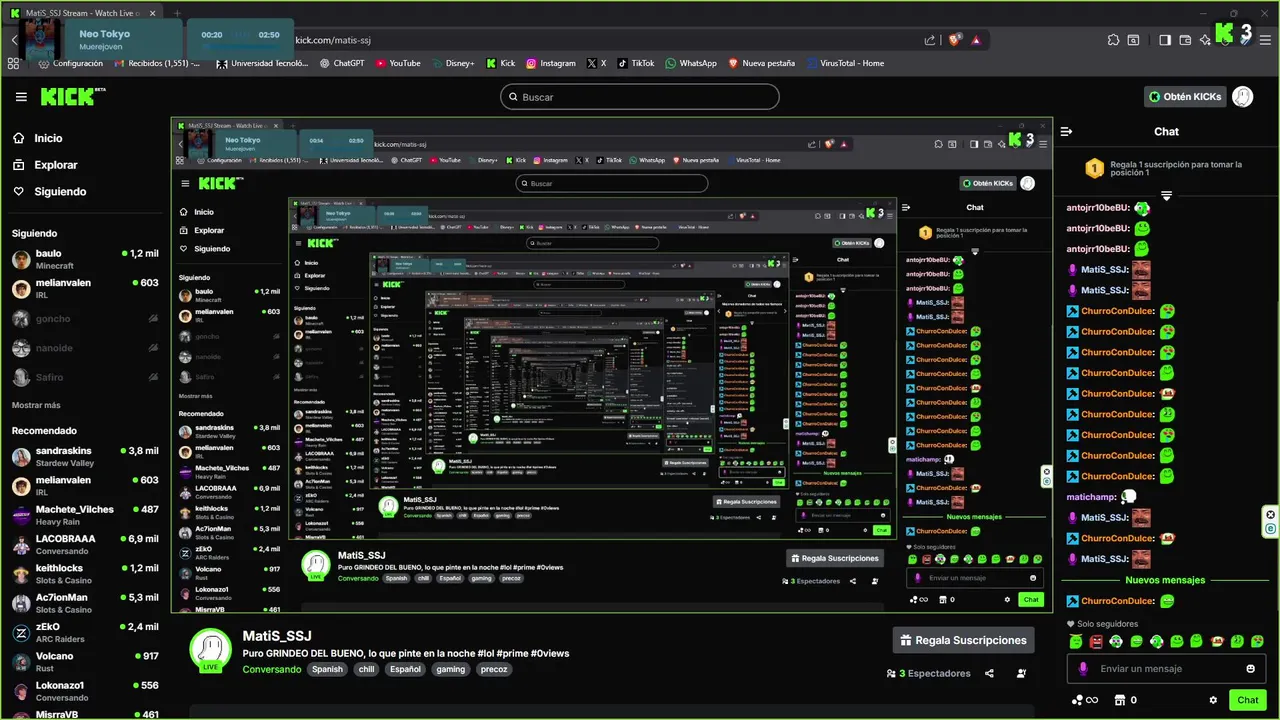Open Explorar in sidebar

(x=55, y=165)
